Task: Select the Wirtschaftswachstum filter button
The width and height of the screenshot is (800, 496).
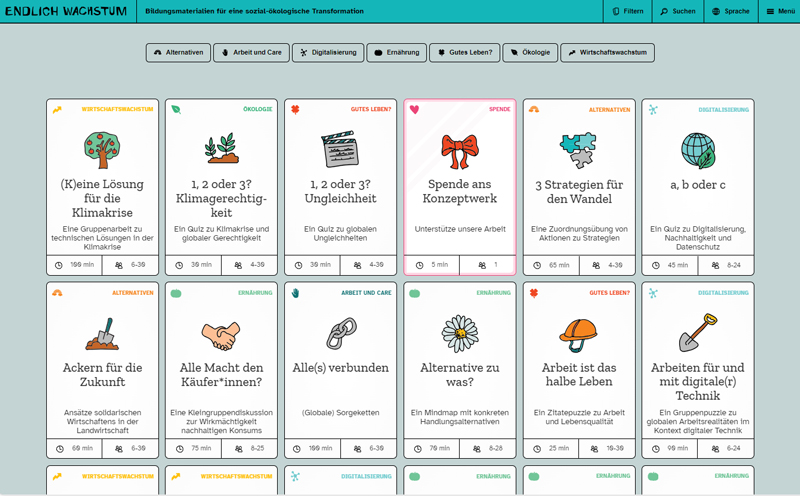Action: 607,52
